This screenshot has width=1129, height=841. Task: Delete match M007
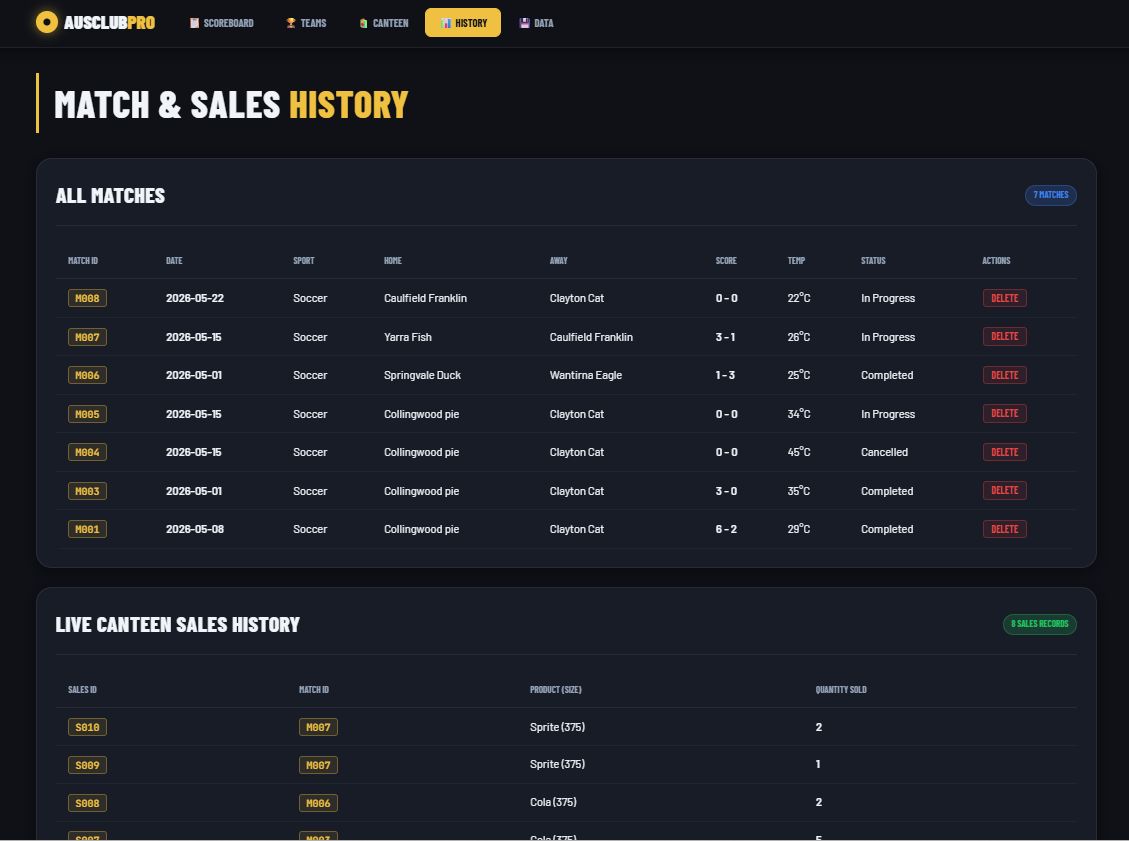tap(1004, 336)
